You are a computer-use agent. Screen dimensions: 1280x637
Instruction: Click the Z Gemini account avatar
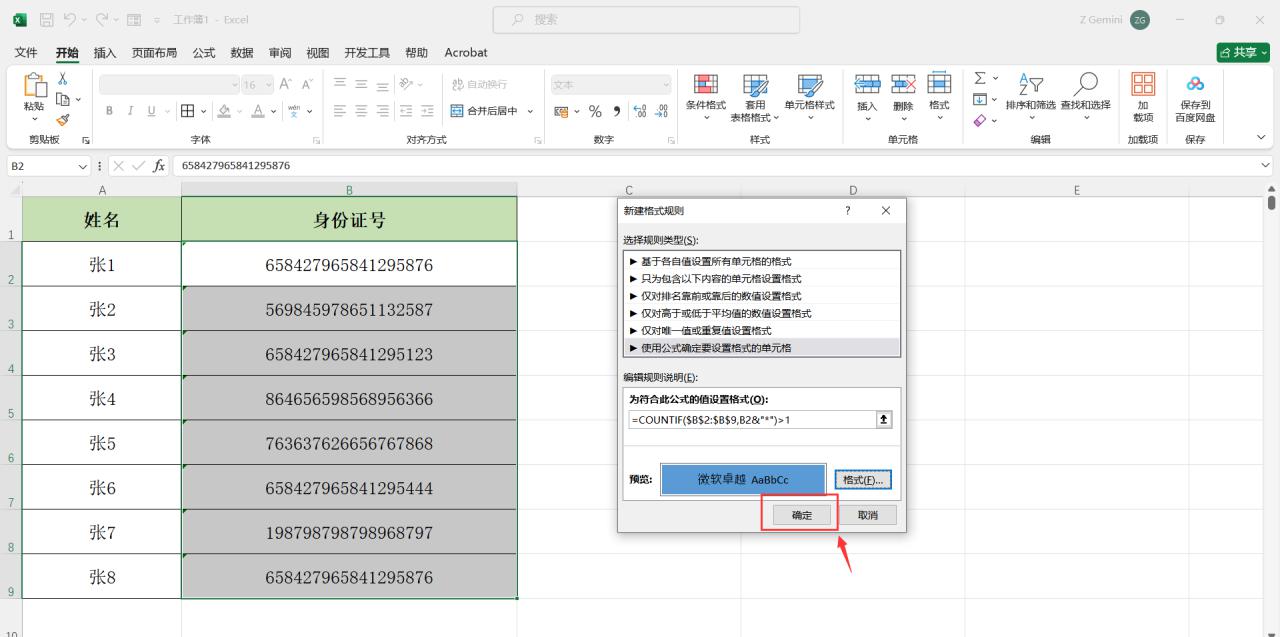coord(1140,20)
